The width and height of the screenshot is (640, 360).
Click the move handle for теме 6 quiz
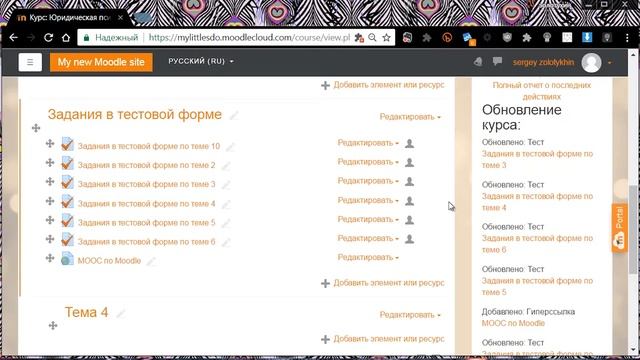coord(50,239)
